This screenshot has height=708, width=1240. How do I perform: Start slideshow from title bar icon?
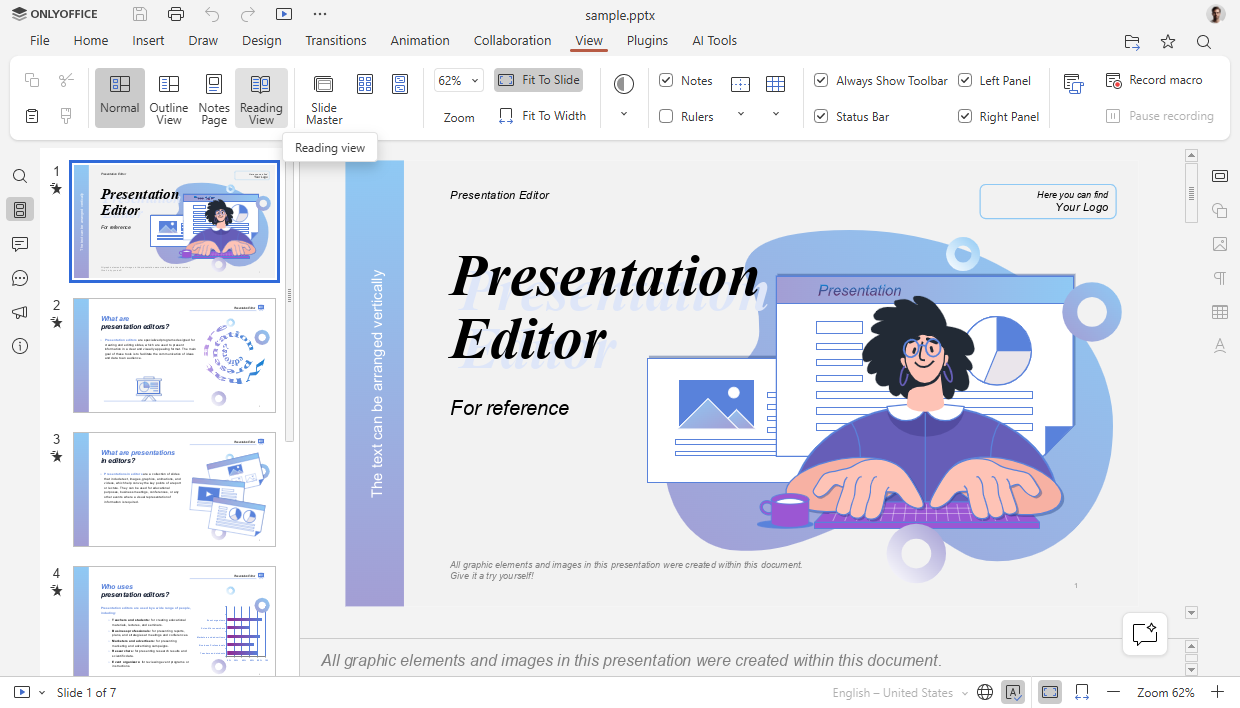point(284,14)
